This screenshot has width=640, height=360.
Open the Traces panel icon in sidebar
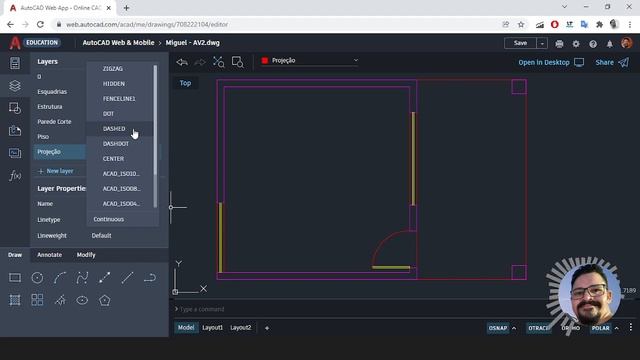pyautogui.click(x=15, y=153)
